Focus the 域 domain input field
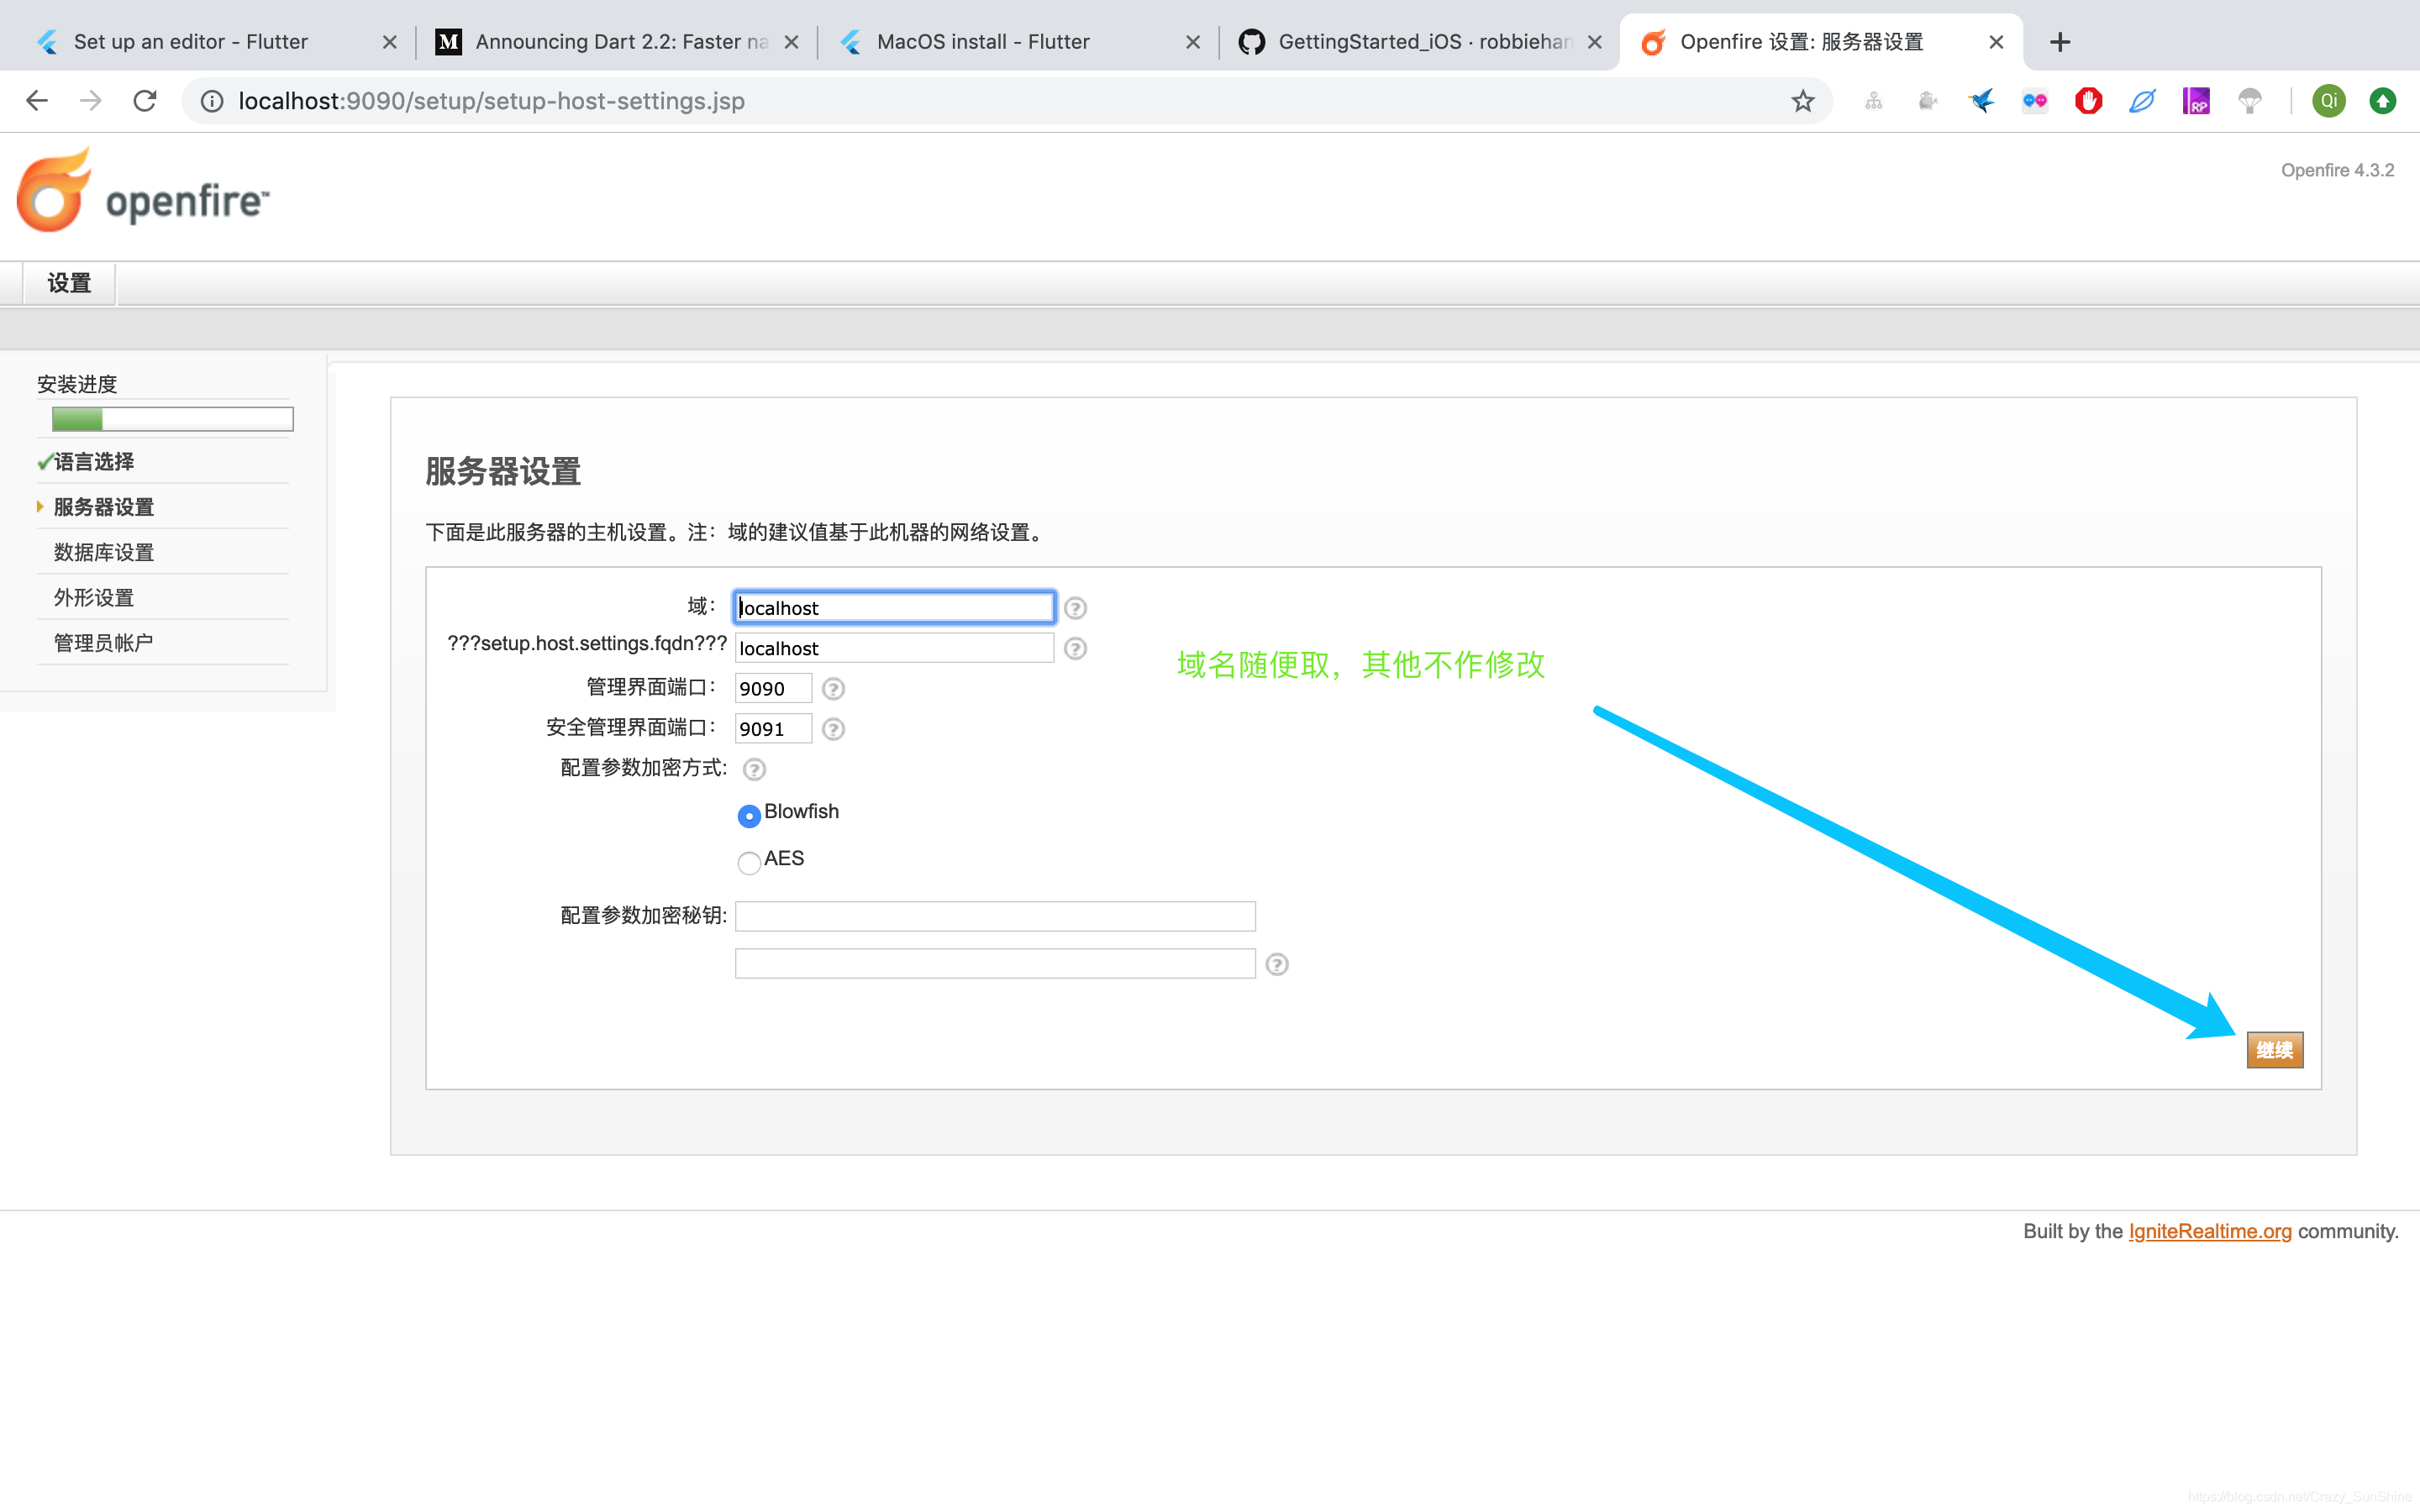The height and width of the screenshot is (1512, 2420). [x=894, y=608]
